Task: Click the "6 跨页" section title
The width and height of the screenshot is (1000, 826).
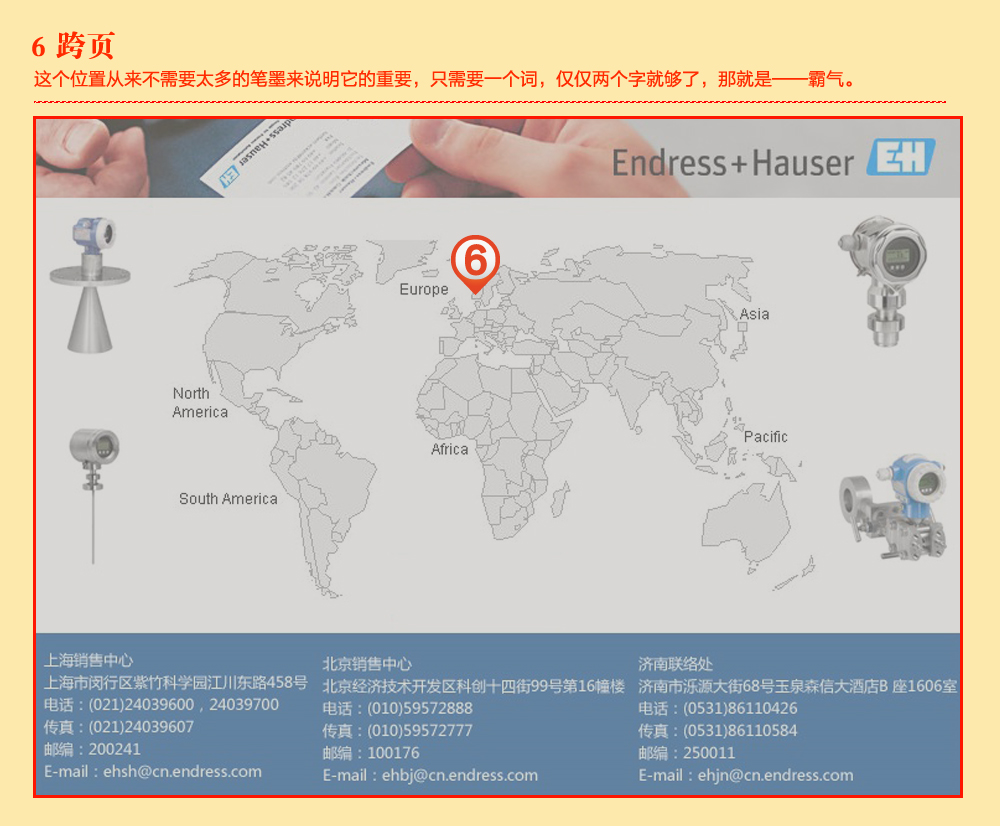Action: point(73,46)
